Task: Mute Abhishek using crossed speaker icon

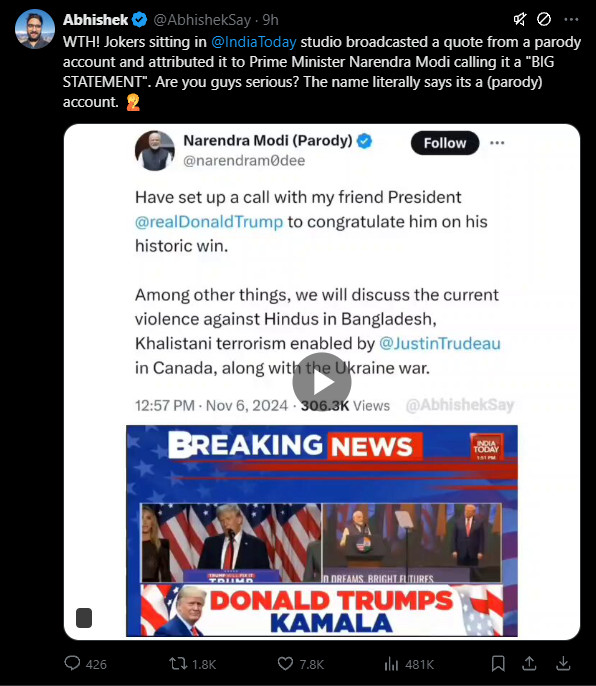Action: [520, 19]
